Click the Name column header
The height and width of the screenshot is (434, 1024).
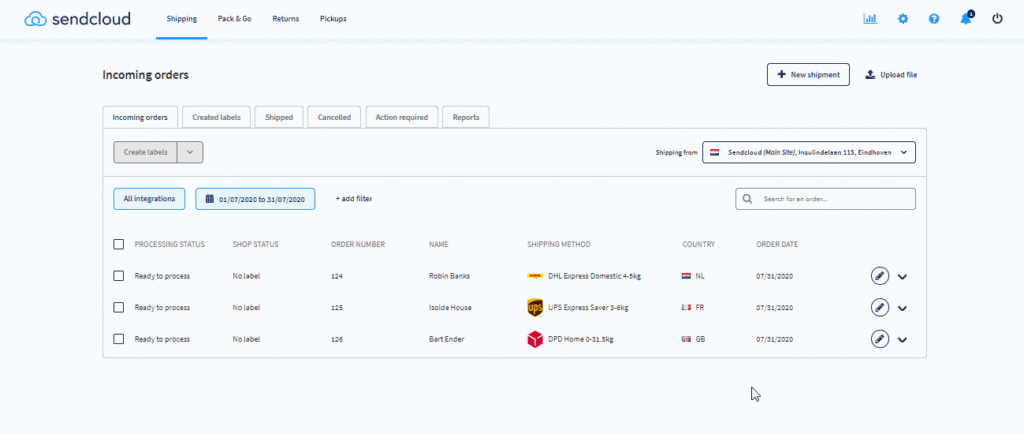(439, 244)
